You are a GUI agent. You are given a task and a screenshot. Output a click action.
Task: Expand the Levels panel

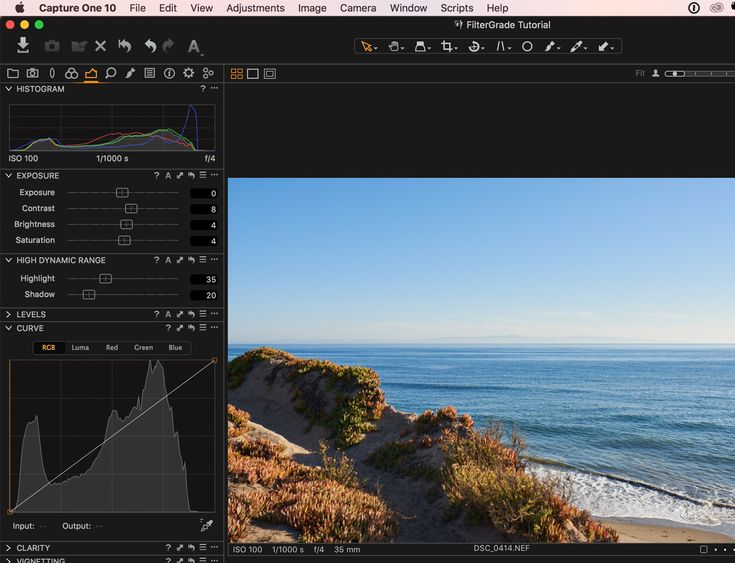[8, 314]
